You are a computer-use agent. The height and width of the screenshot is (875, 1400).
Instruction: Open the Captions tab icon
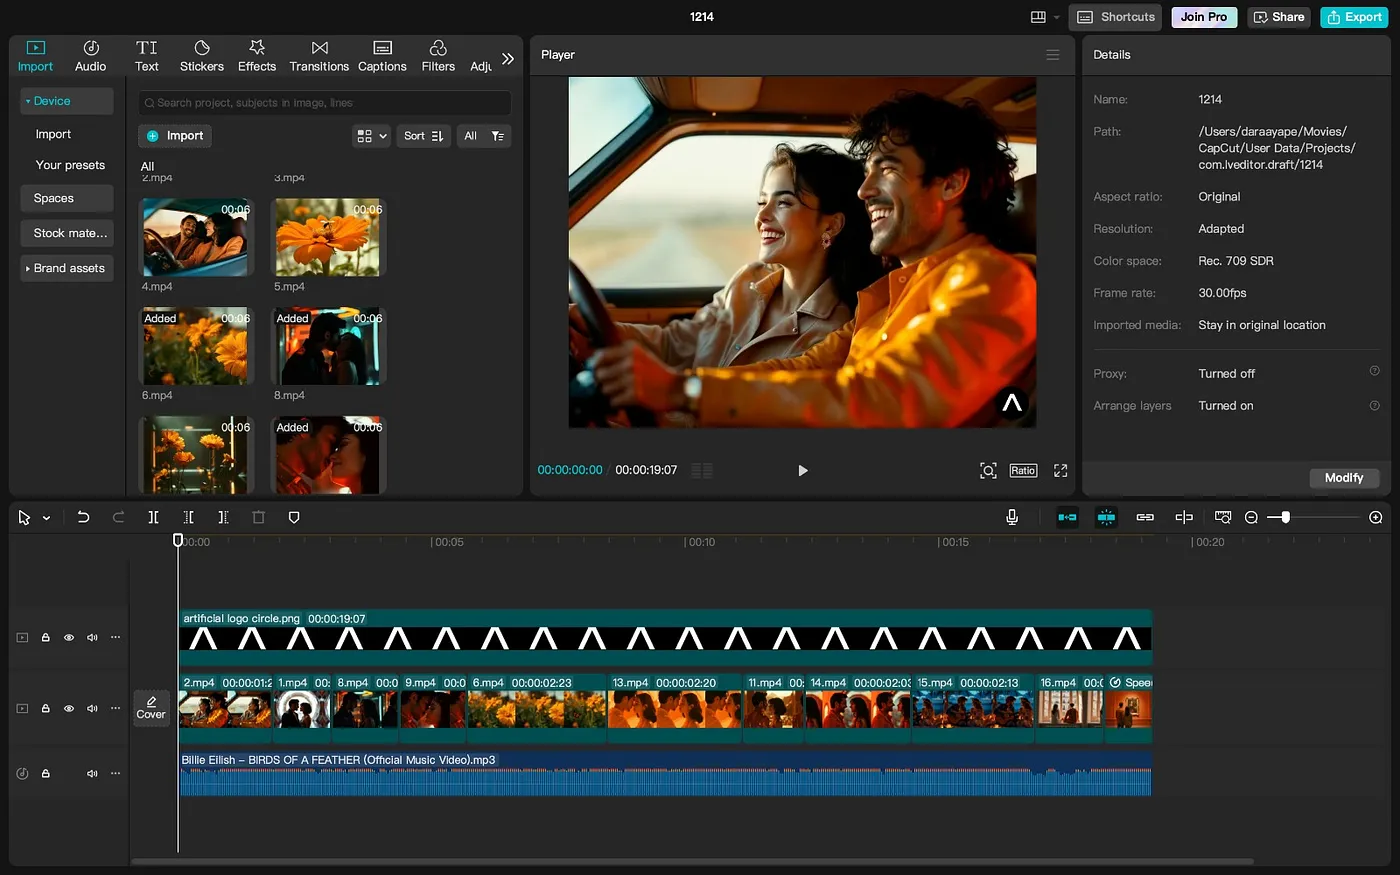(382, 48)
